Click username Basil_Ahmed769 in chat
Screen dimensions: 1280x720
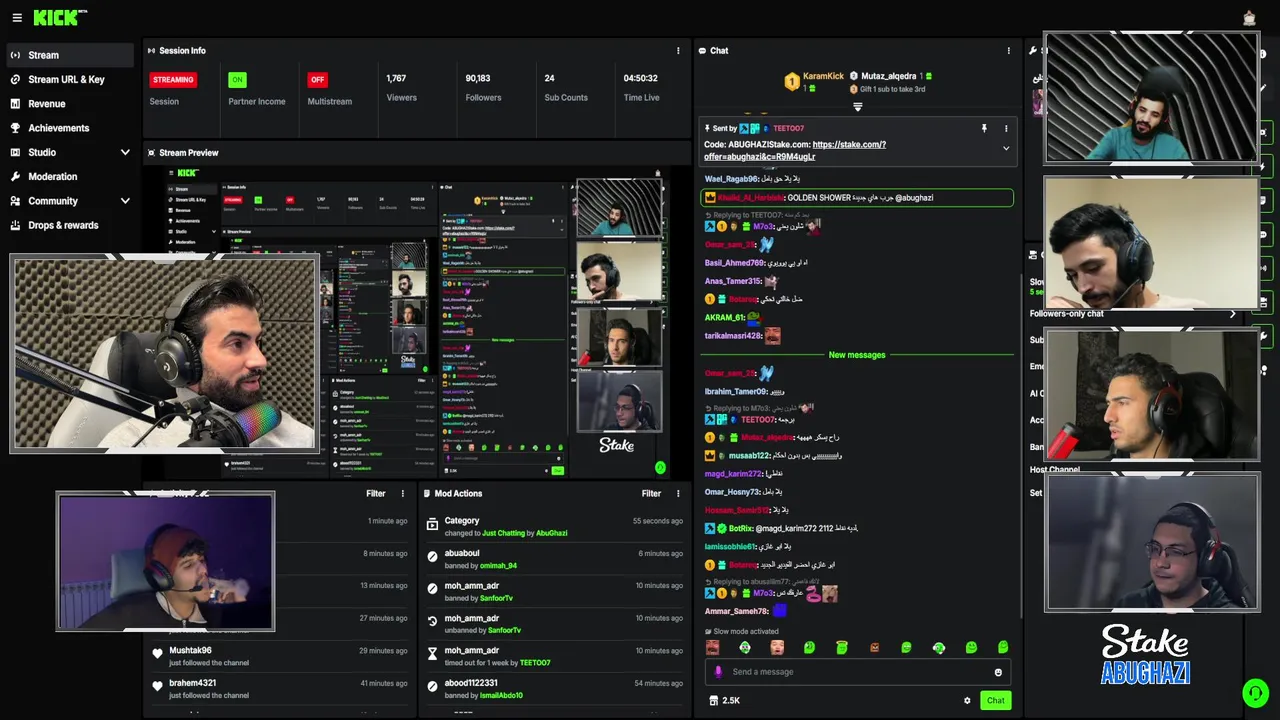pyautogui.click(x=734, y=263)
